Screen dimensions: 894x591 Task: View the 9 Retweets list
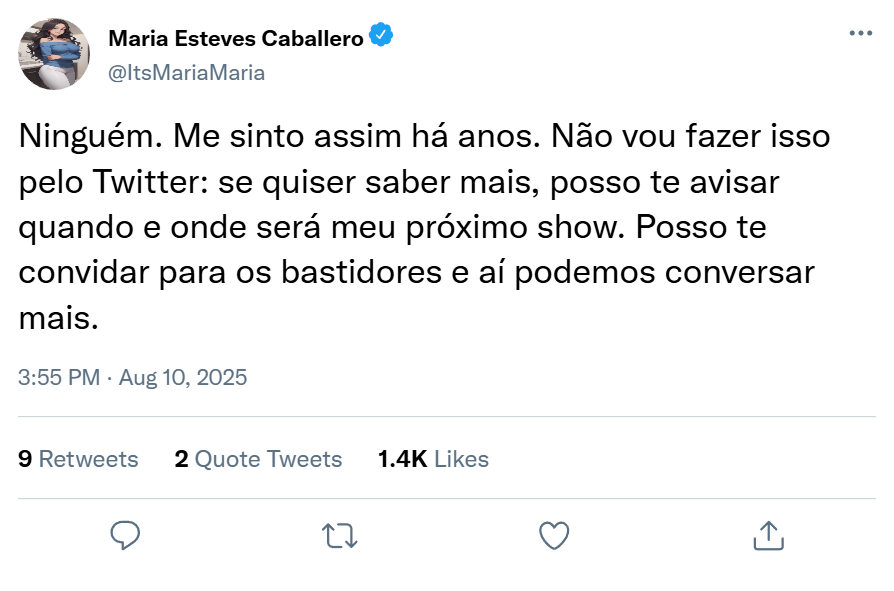[x=78, y=459]
